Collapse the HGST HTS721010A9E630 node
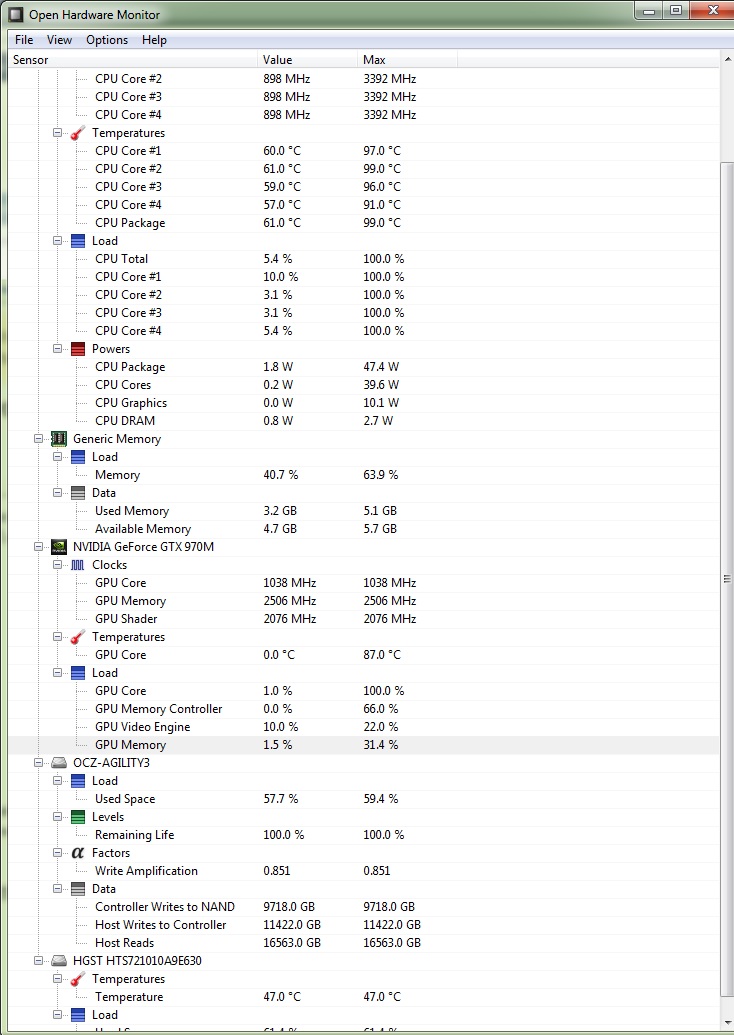This screenshot has width=734, height=1035. (x=39, y=961)
